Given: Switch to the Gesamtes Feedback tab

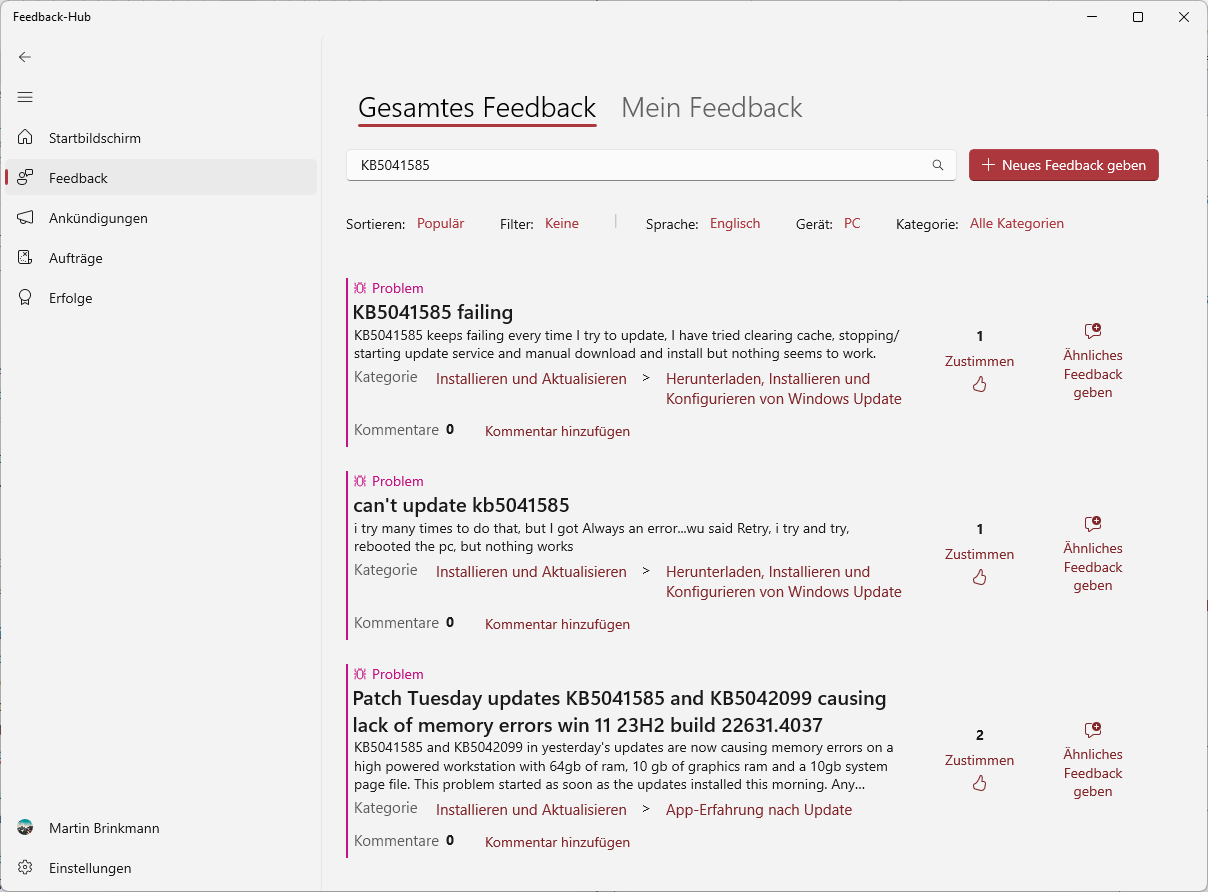Looking at the screenshot, I should 477,107.
